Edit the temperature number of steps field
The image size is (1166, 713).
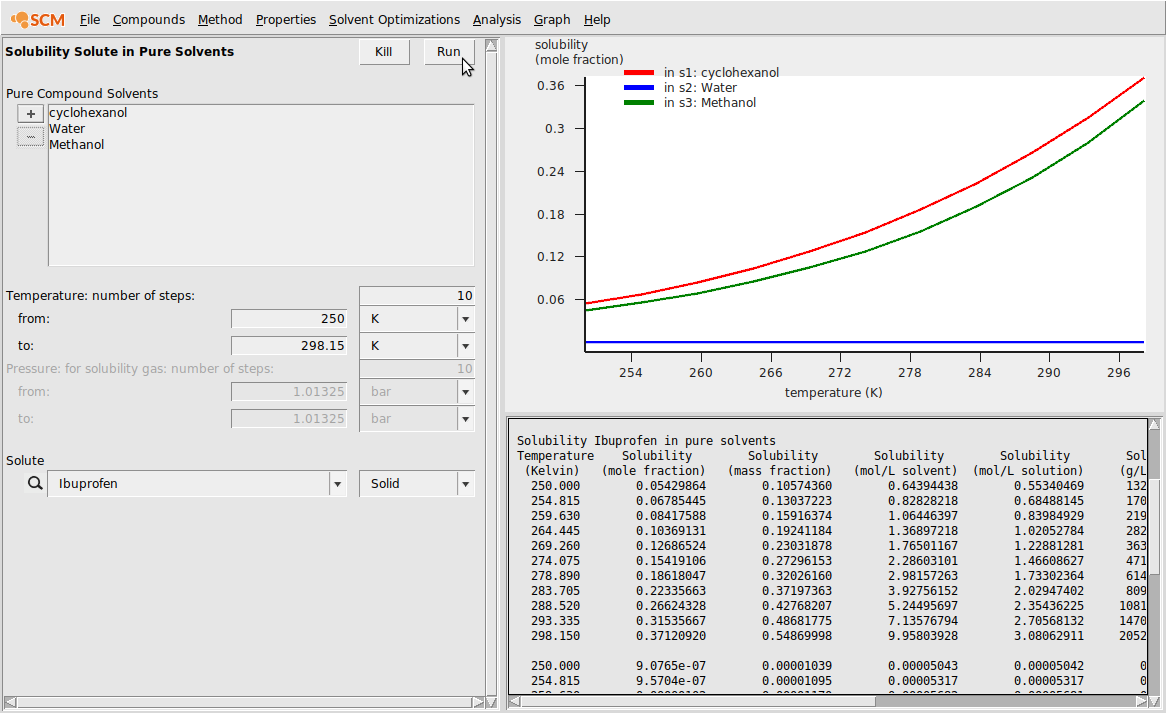pos(416,295)
